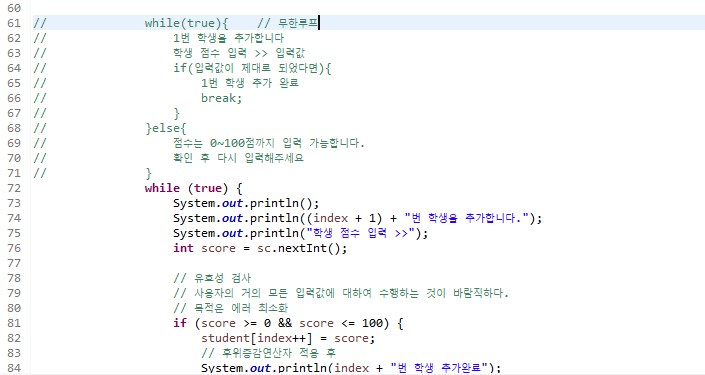Screen dimensions: 705x375
Task: Click 'true' keyword on line 72
Action: pyautogui.click(x=208, y=188)
